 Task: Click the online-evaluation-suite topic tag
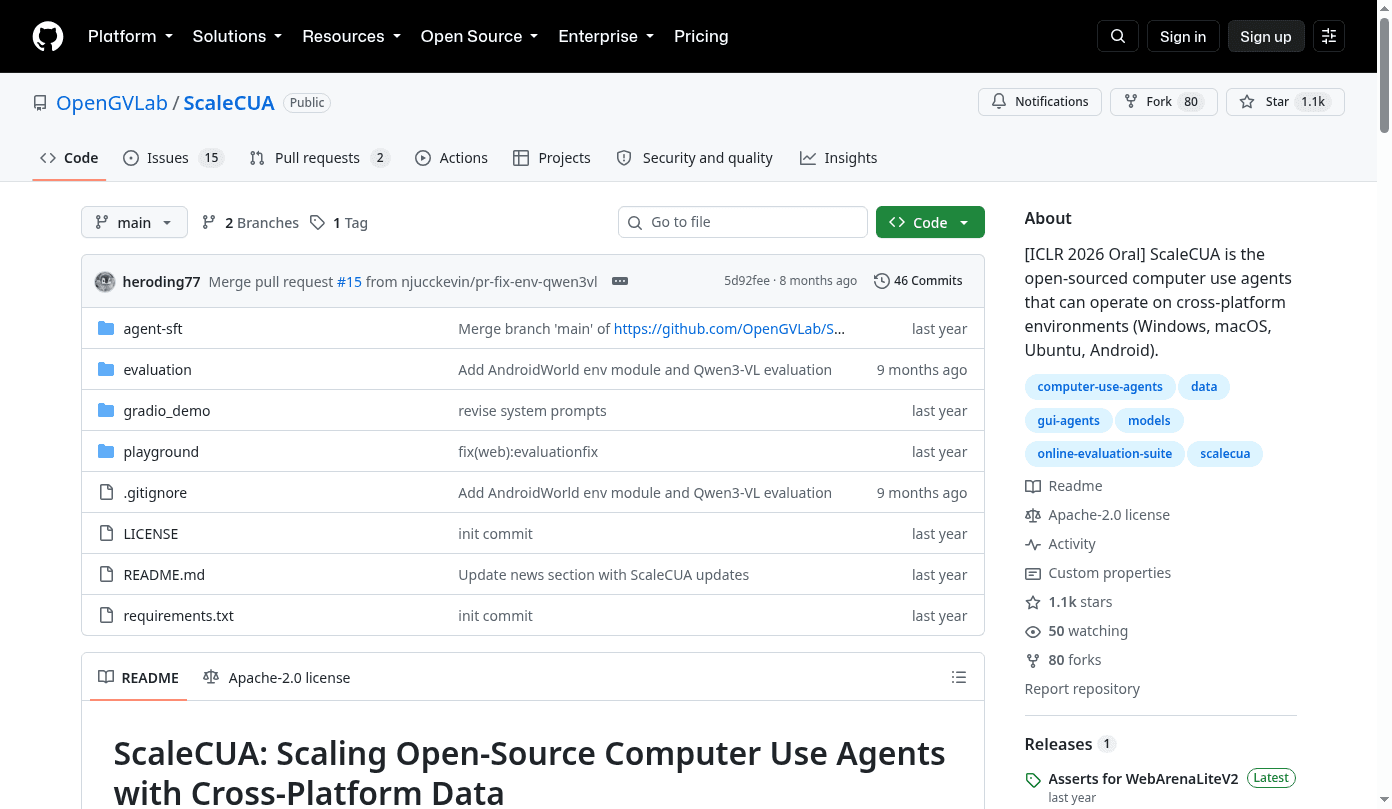click(x=1105, y=453)
